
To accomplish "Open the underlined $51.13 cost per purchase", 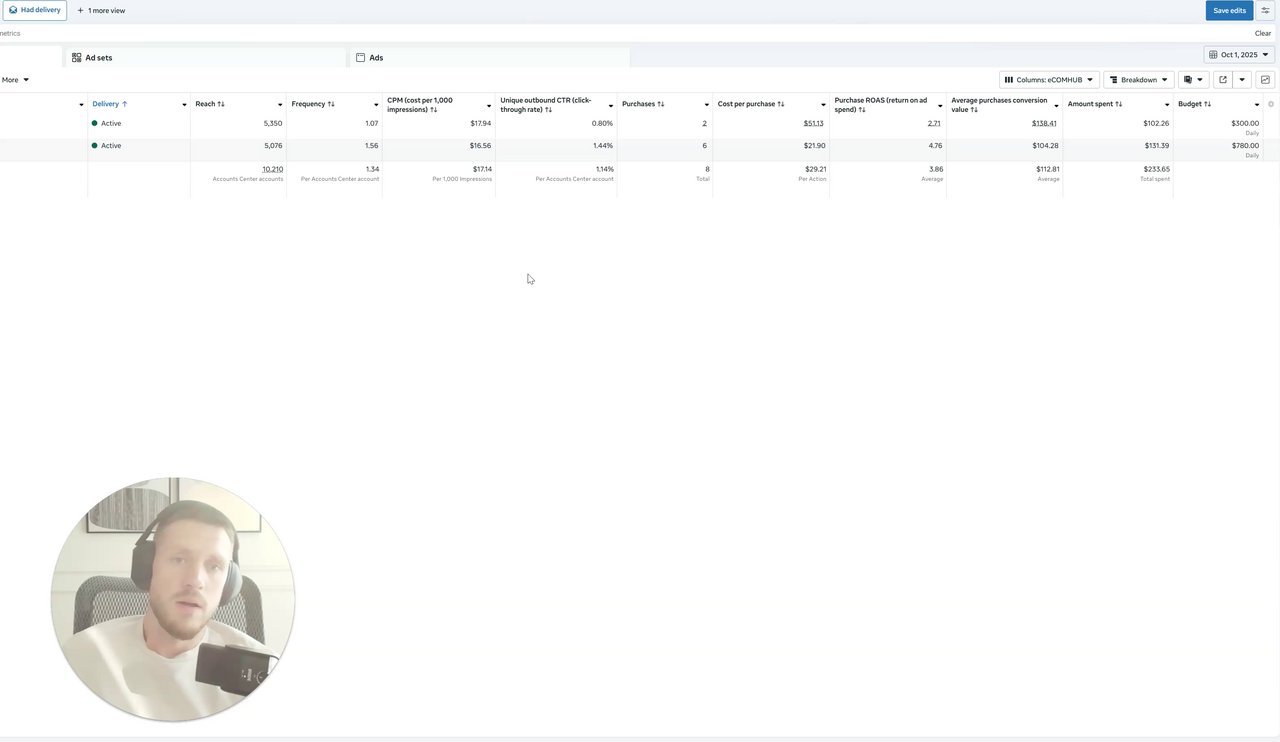I will tap(813, 123).
